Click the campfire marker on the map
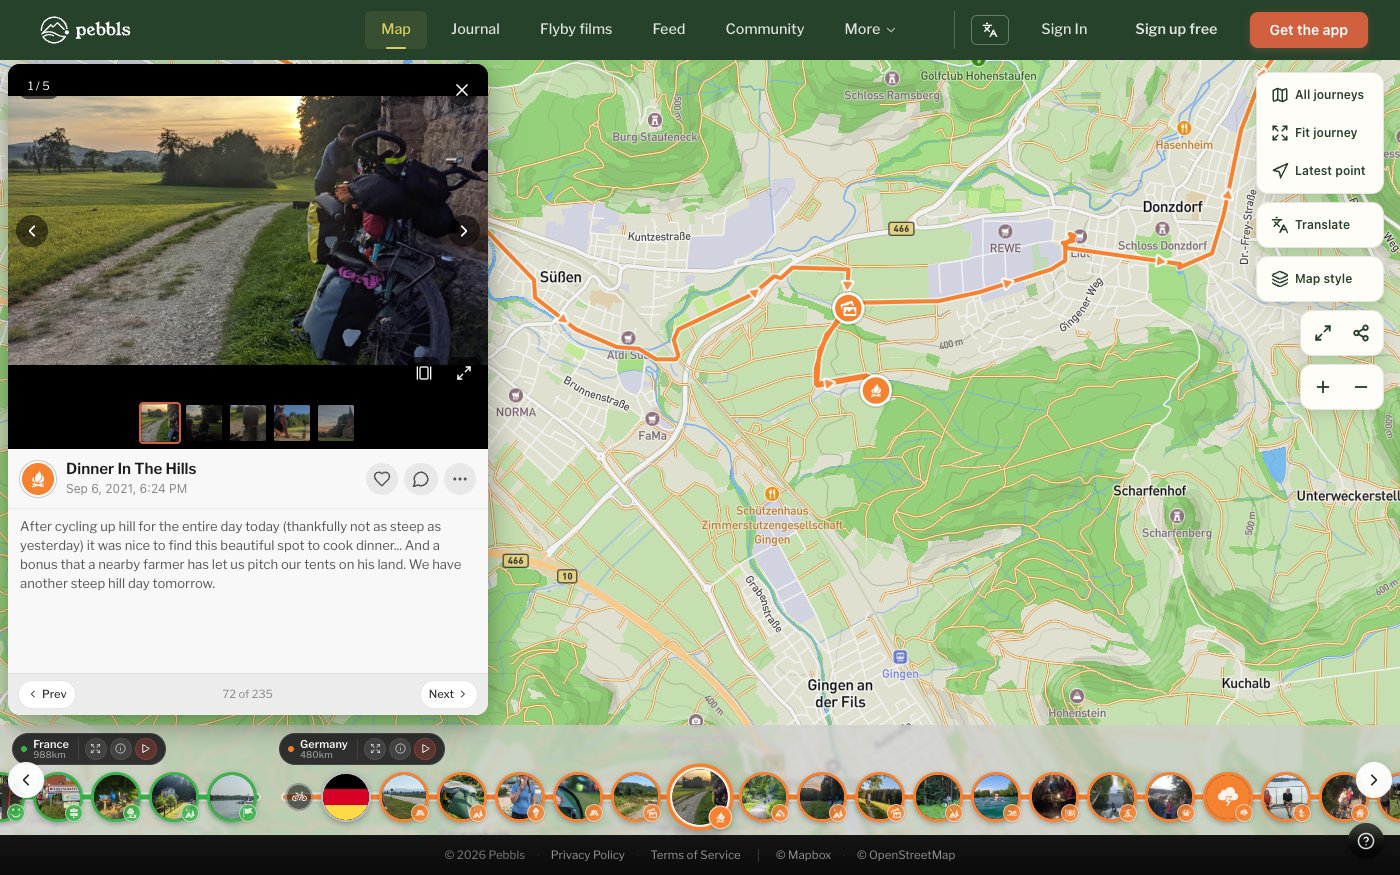Viewport: 1400px width, 875px height. point(876,390)
